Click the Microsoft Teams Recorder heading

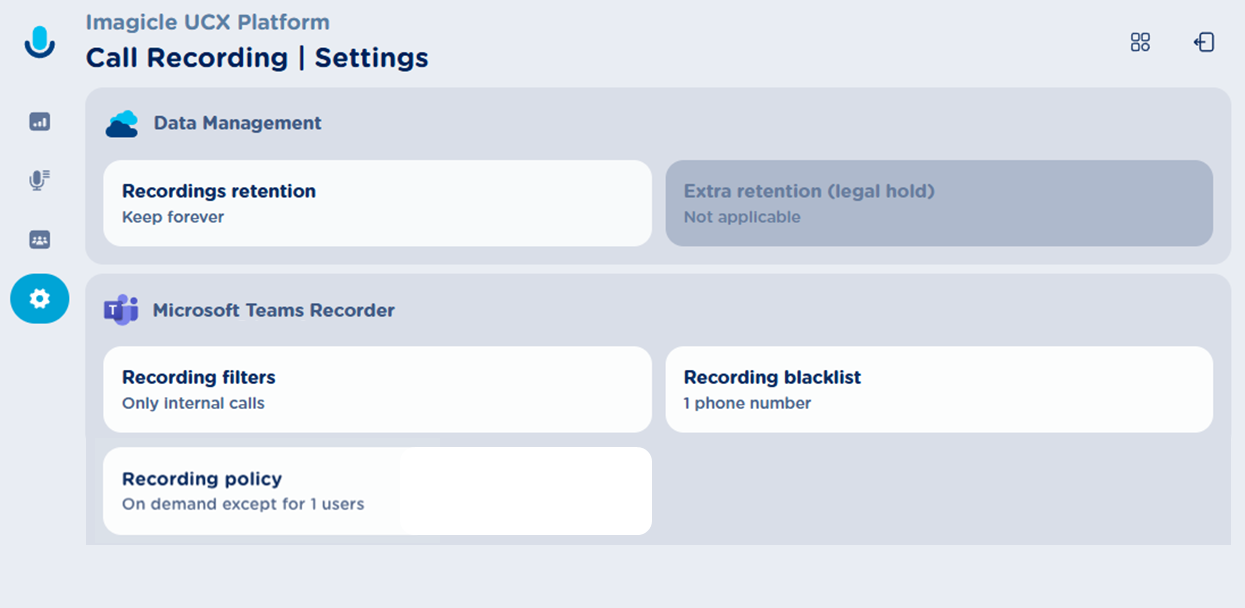(x=273, y=310)
